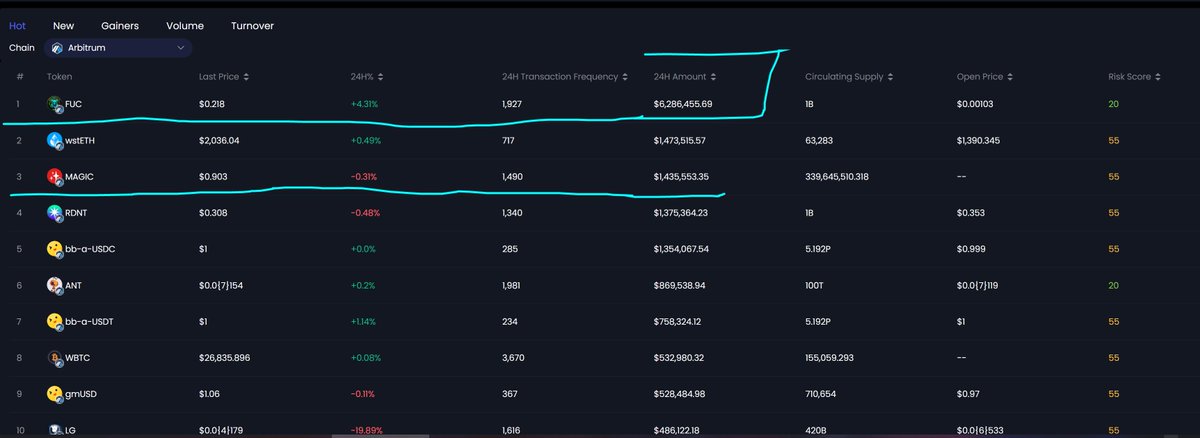Open the New tab
The width and height of the screenshot is (1200, 438).
(64, 25)
